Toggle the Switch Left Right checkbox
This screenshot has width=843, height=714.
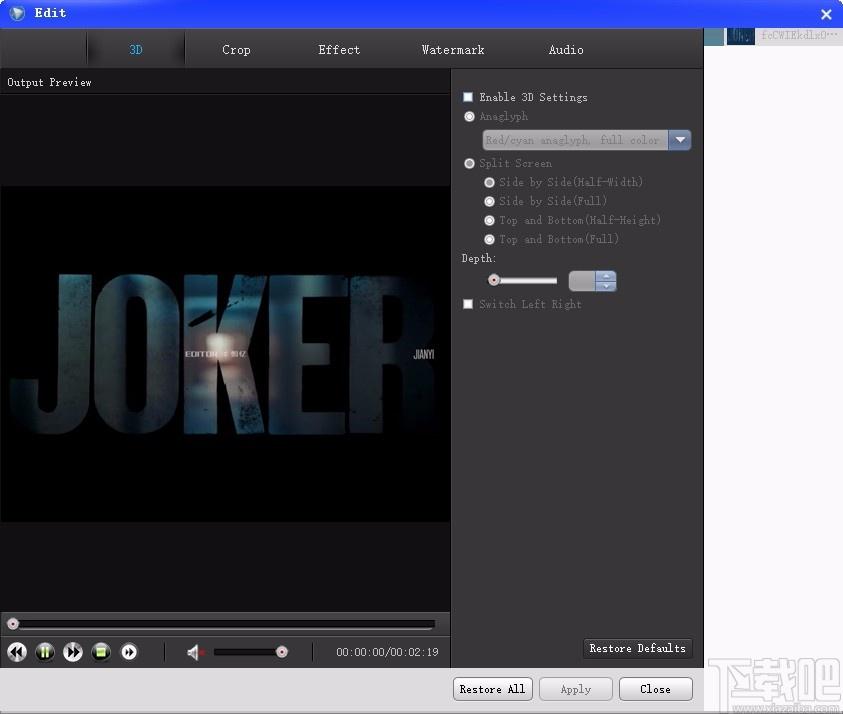click(468, 304)
